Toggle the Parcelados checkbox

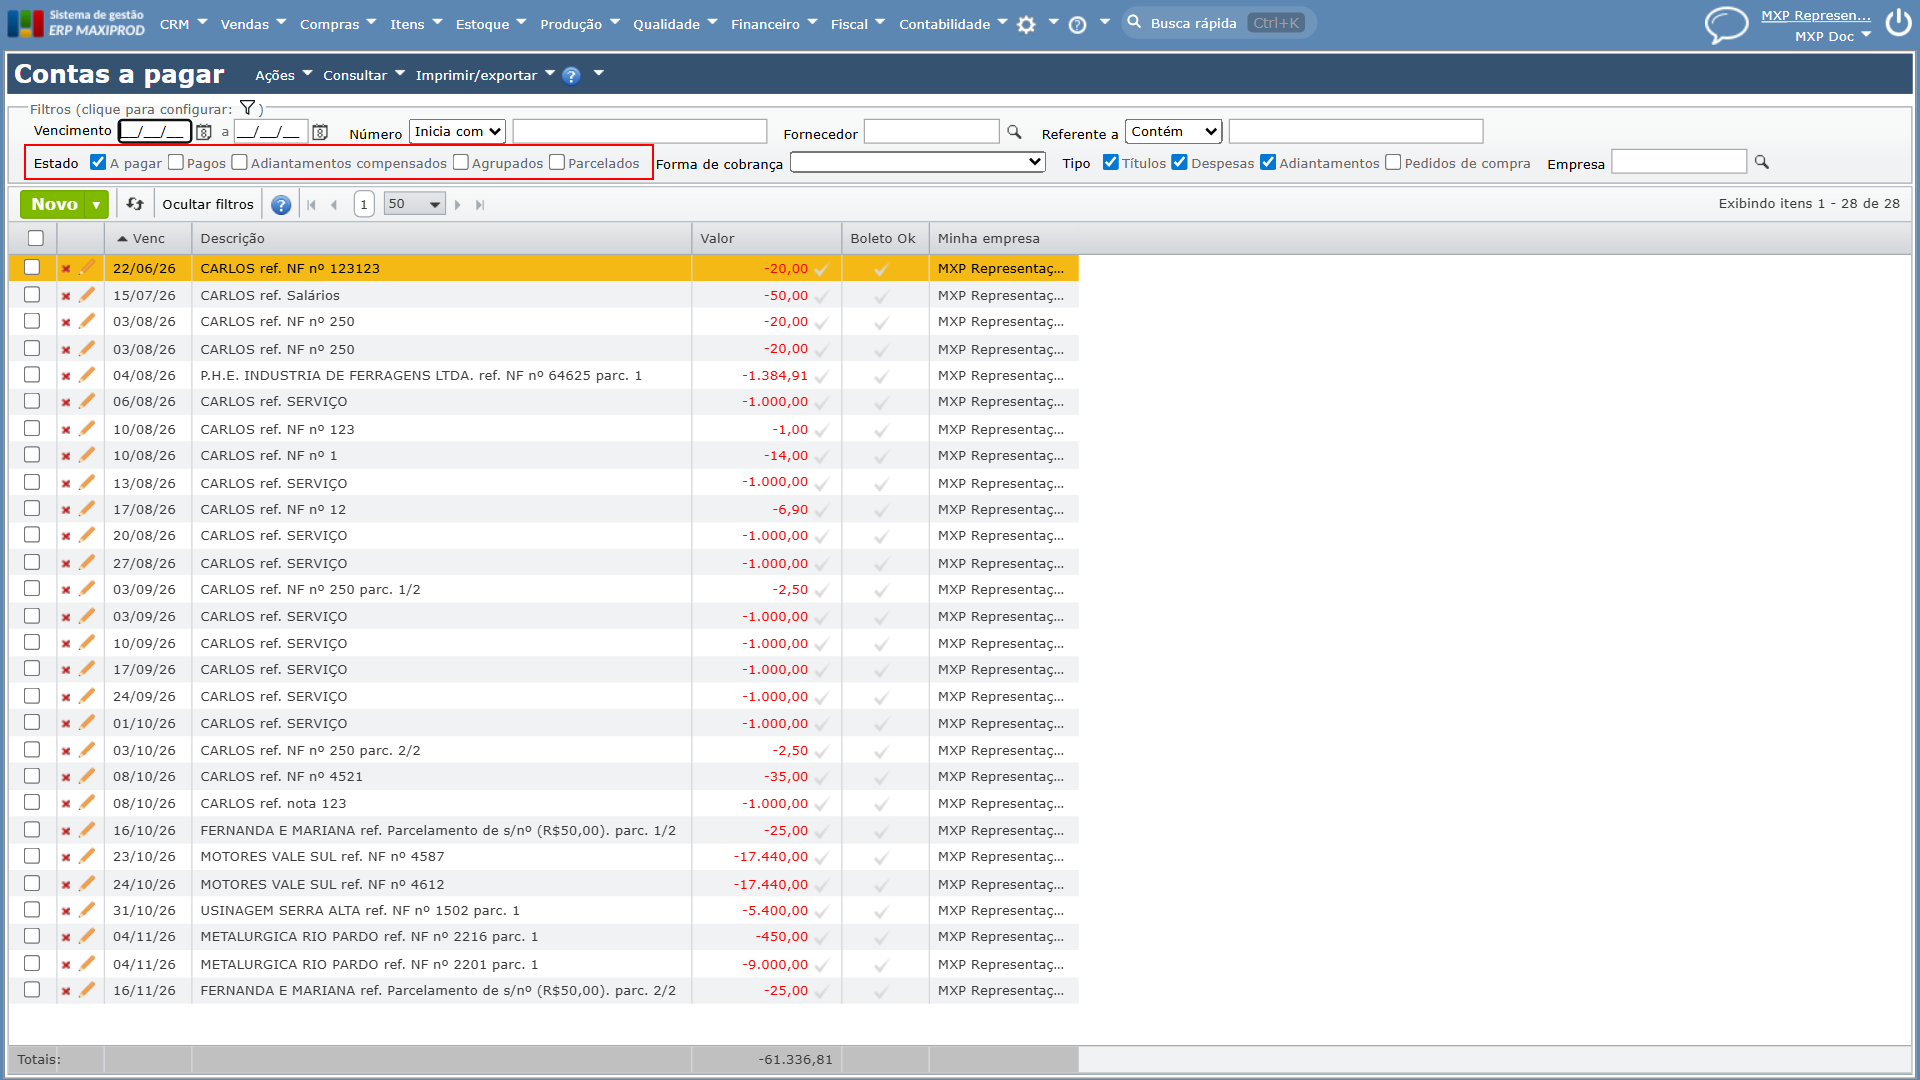[x=557, y=162]
